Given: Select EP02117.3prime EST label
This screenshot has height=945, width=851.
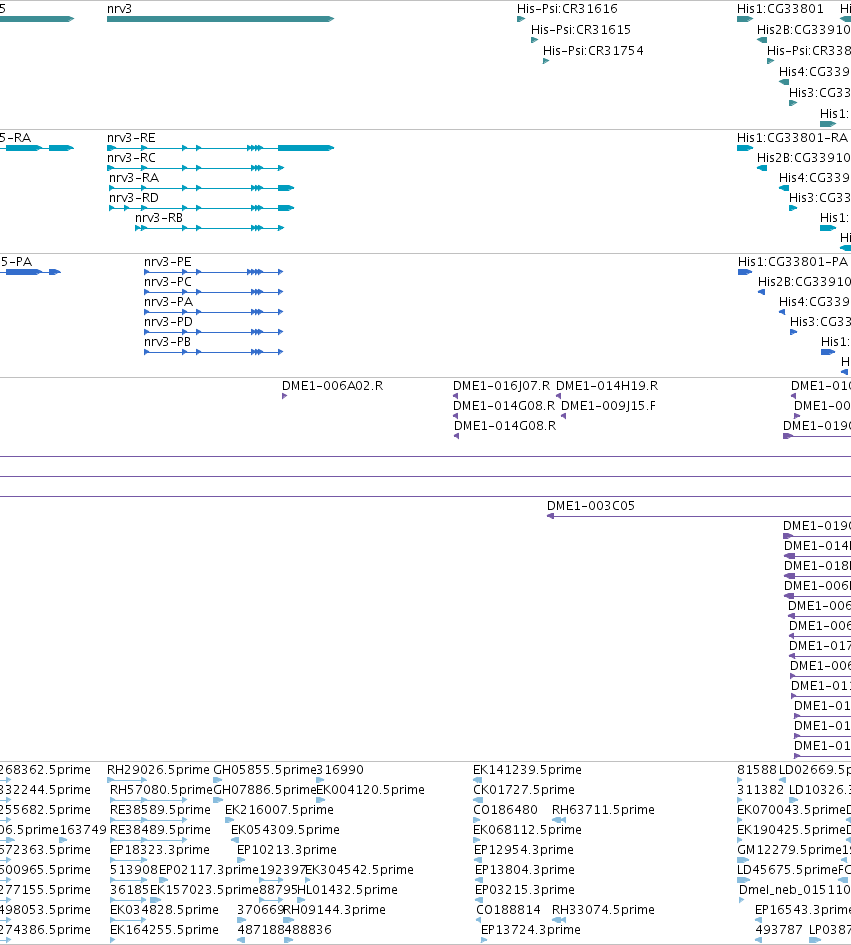Looking at the screenshot, I should coord(209,870).
